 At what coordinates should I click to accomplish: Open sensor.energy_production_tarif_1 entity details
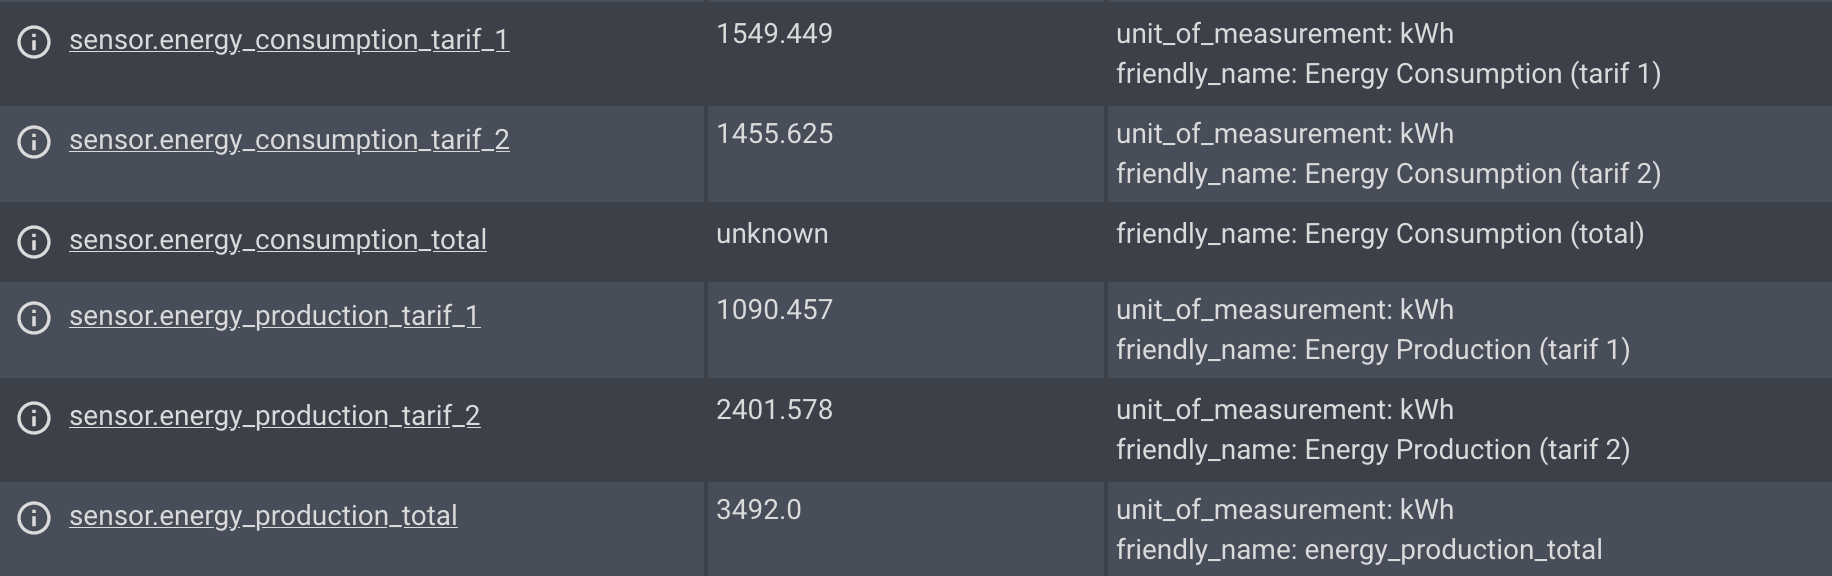click(274, 317)
